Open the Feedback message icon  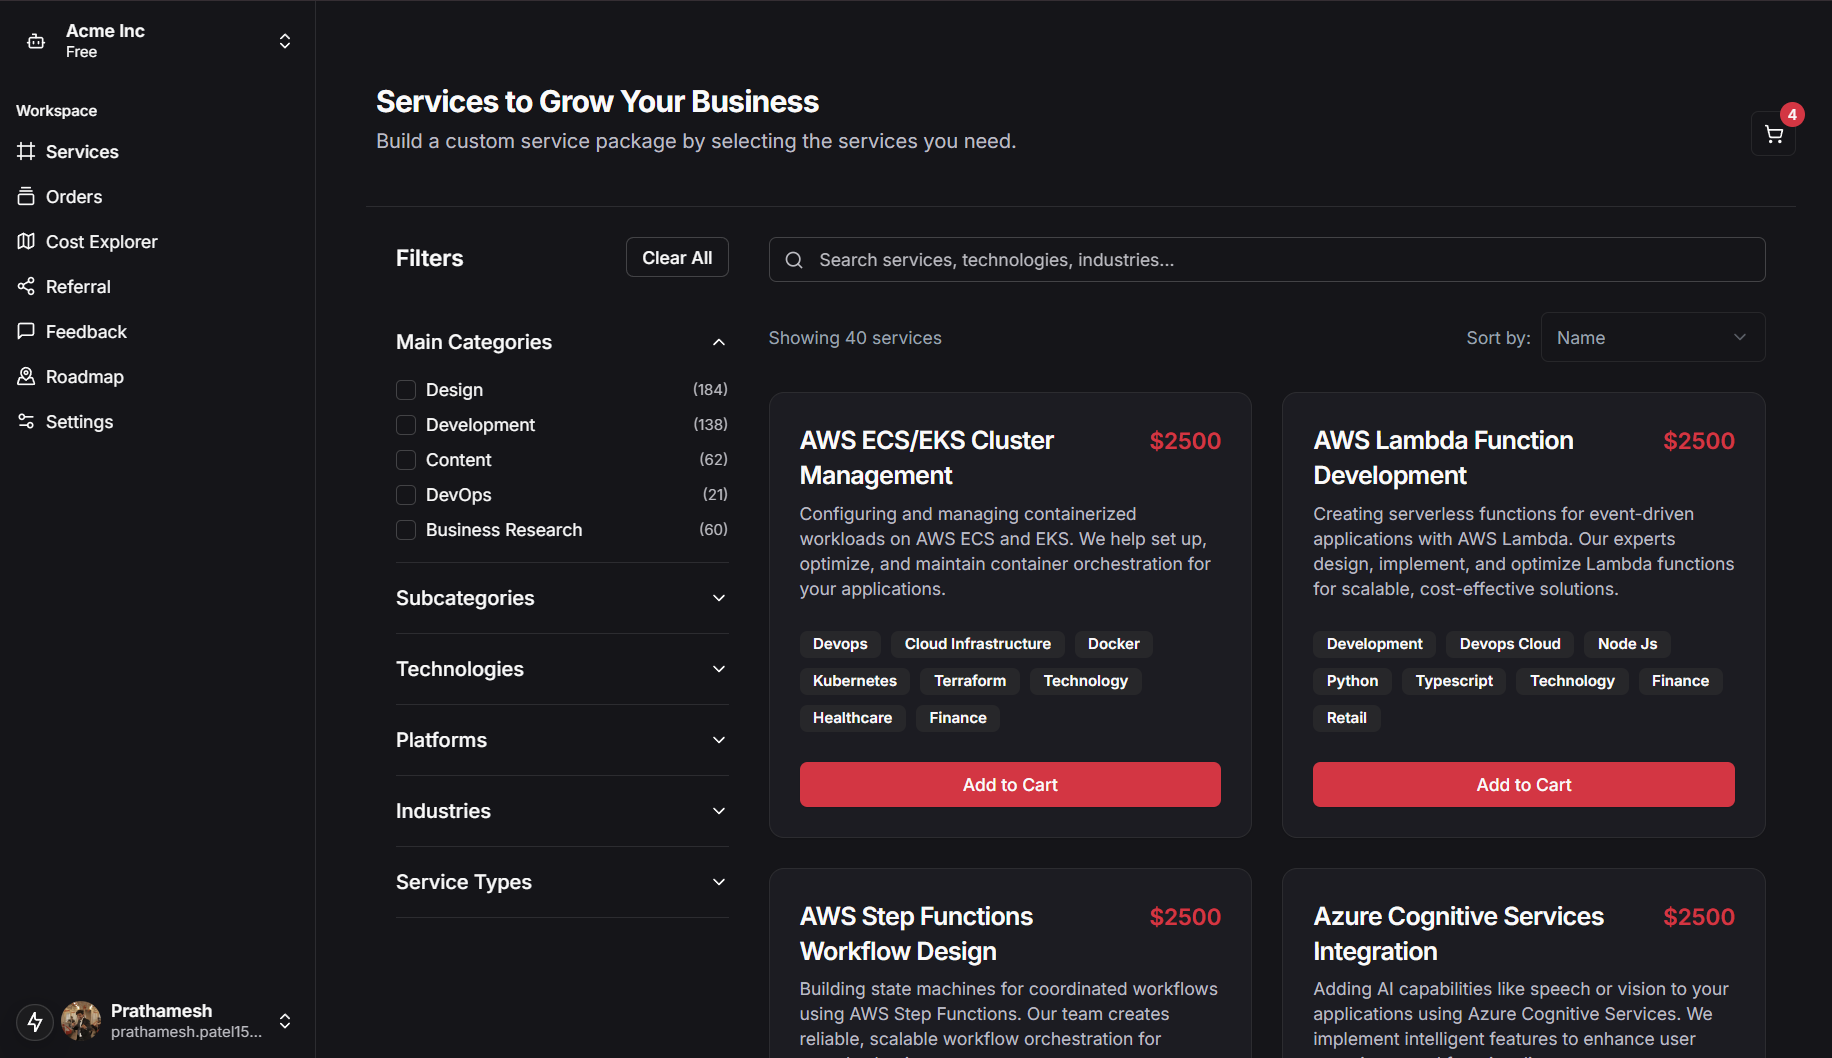(26, 332)
